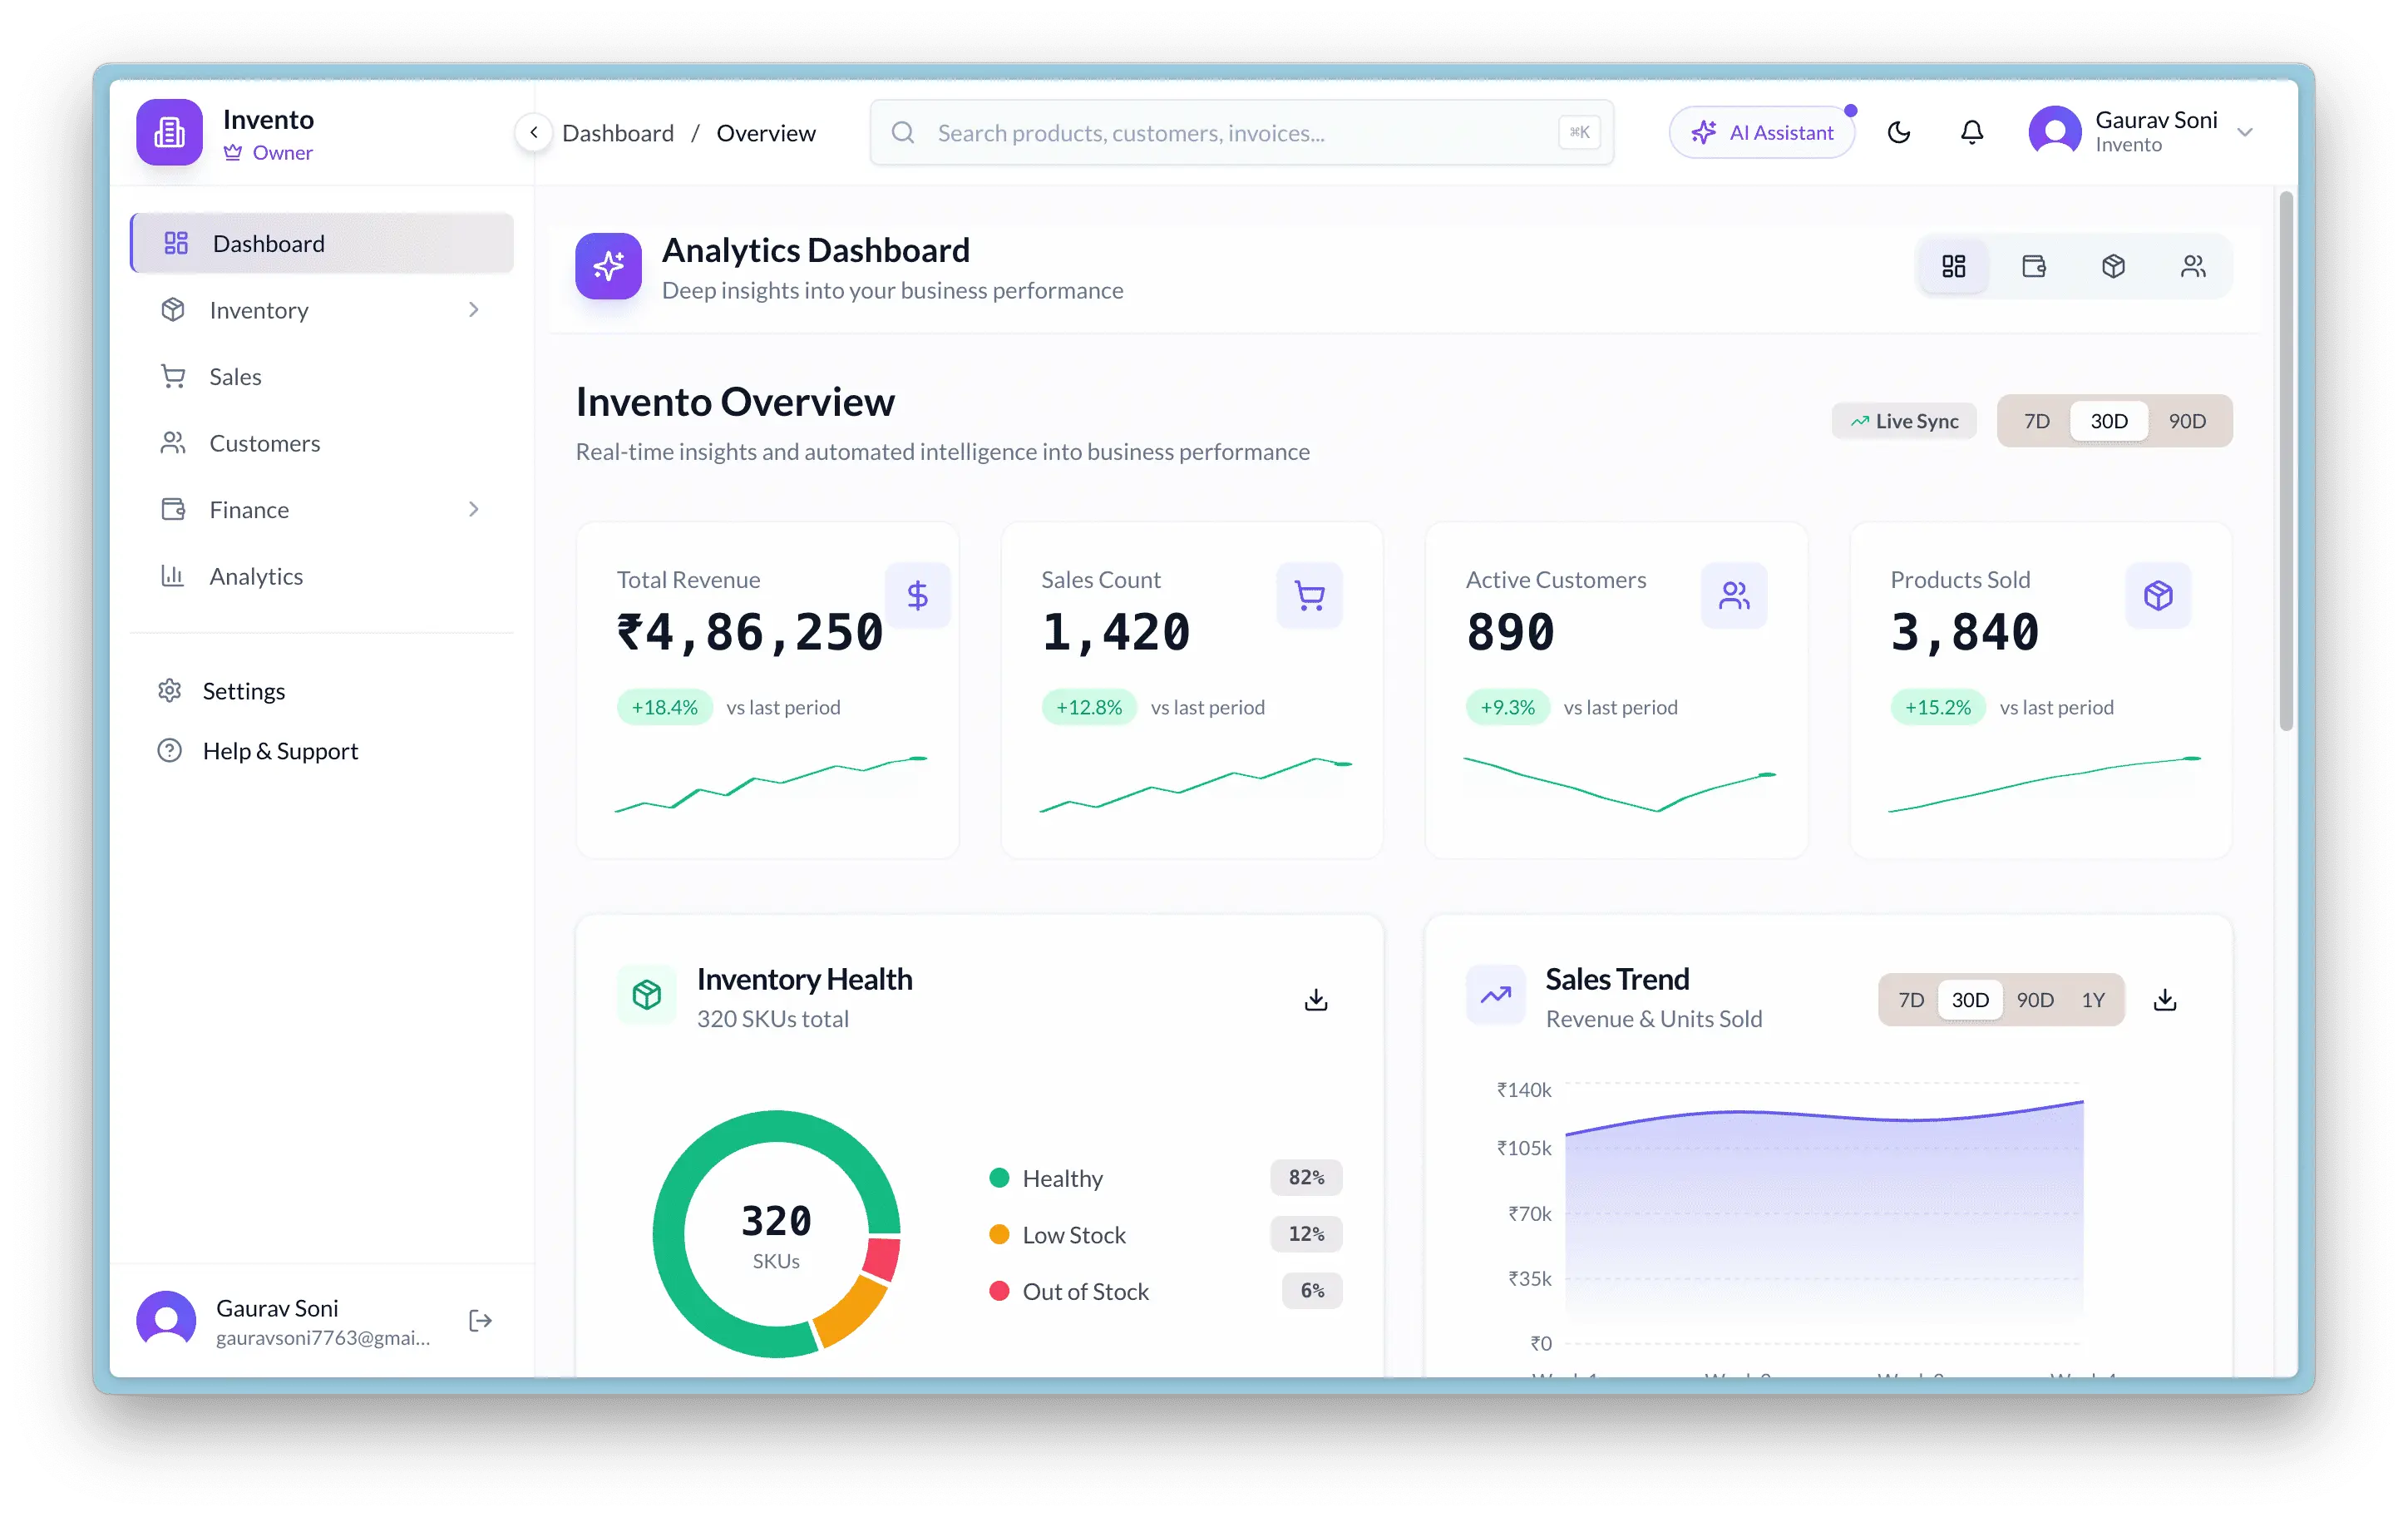Image resolution: width=2408 pixels, height=1517 pixels.
Task: Select 90D in Invento Overview range
Action: tap(2187, 421)
